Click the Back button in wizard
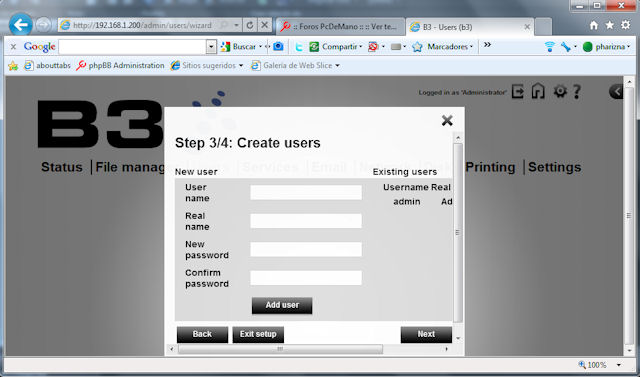The height and width of the screenshot is (377, 640). [202, 334]
